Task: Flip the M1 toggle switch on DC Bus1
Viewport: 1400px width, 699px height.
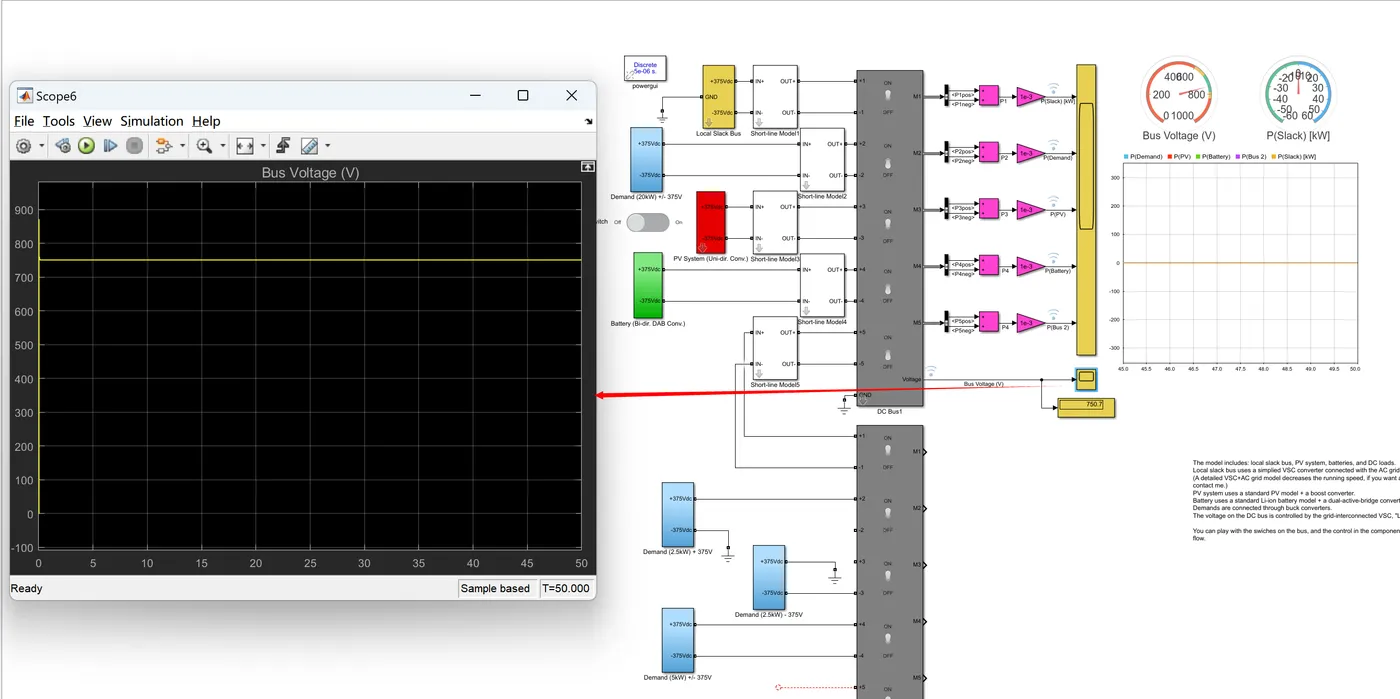Action: click(888, 96)
